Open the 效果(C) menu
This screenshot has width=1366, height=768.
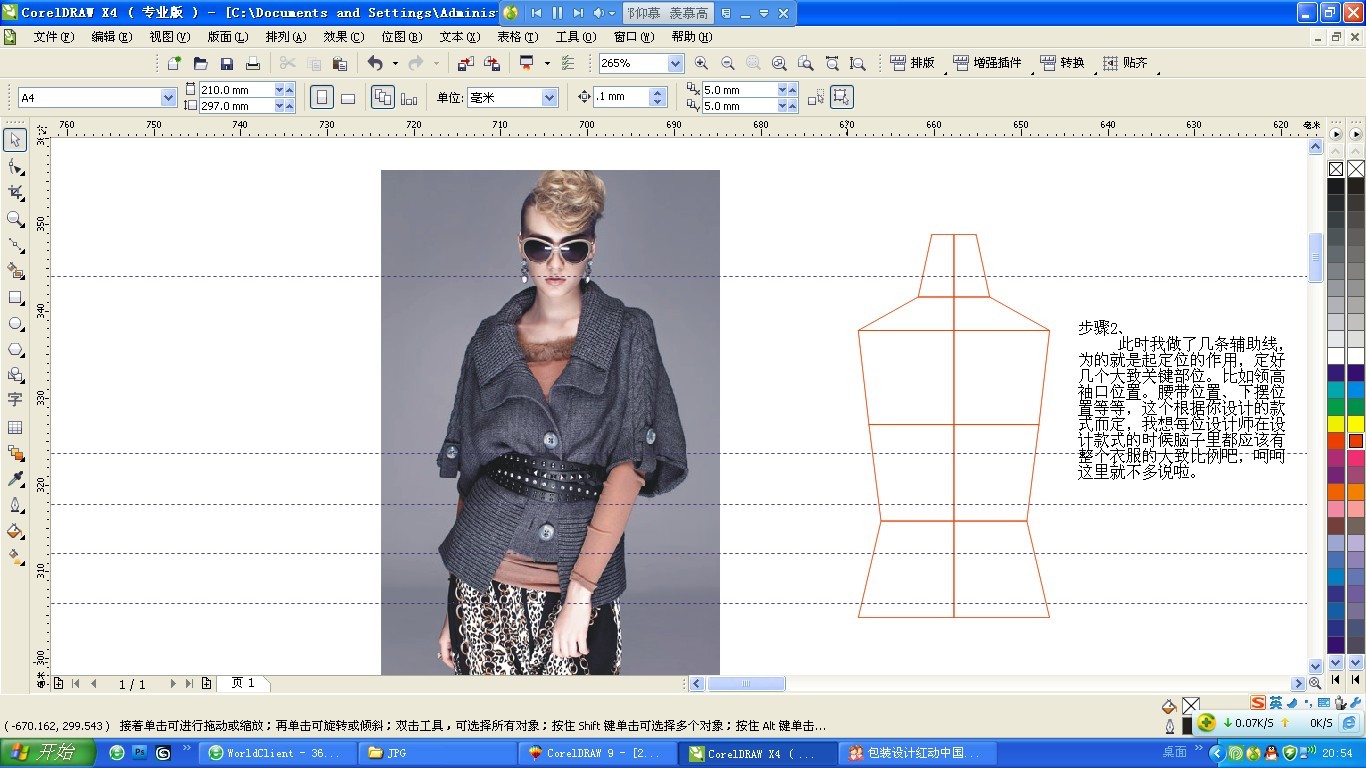(x=344, y=37)
